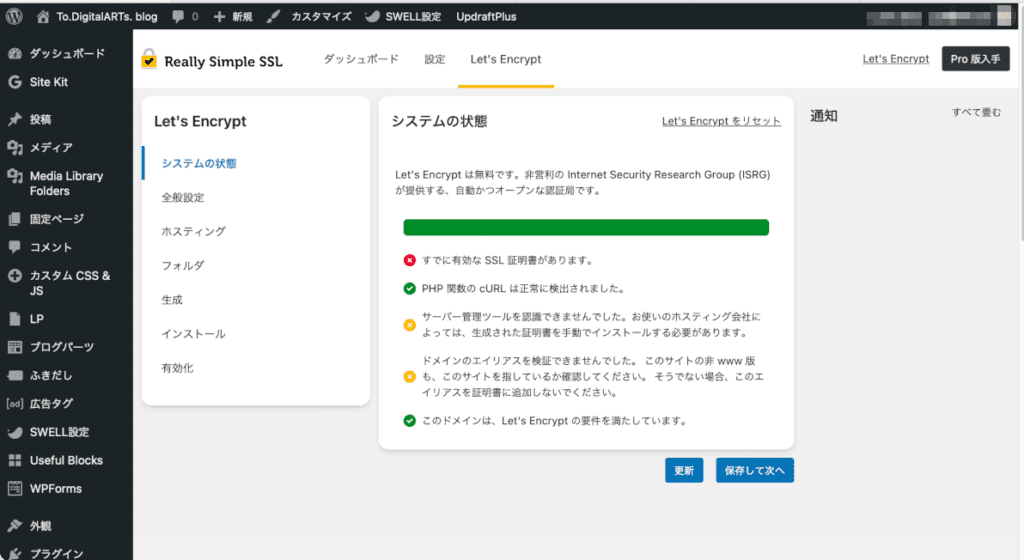Click orange warning icon for サーバー管理ツール

409,325
